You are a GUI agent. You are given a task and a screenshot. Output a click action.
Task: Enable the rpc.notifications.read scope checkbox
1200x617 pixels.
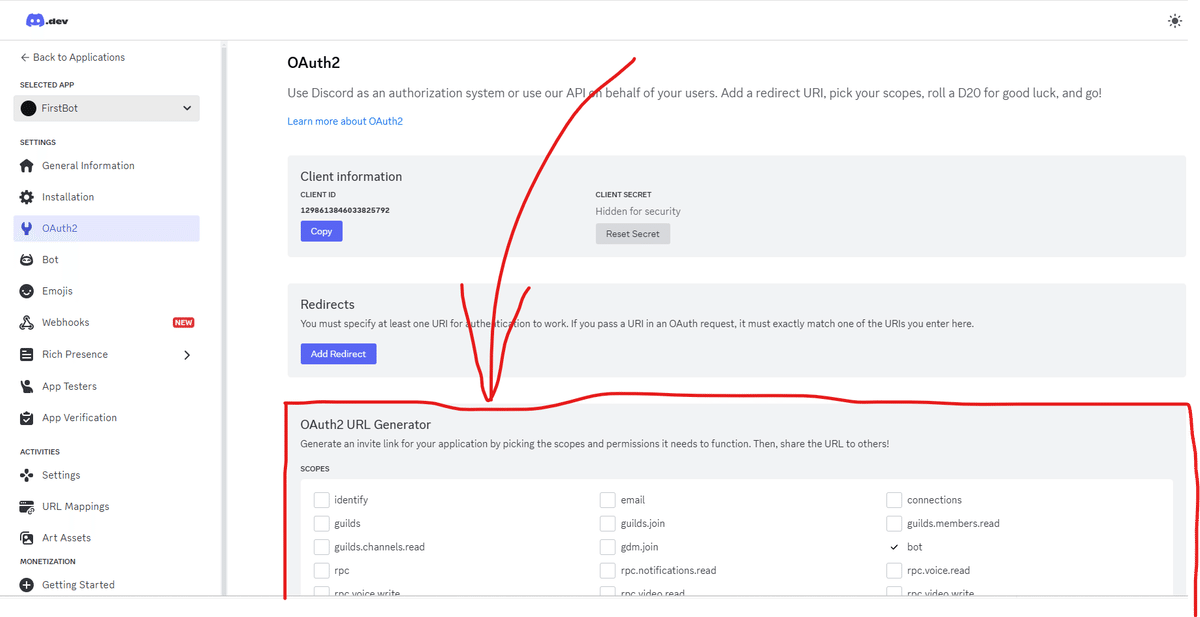click(607, 571)
